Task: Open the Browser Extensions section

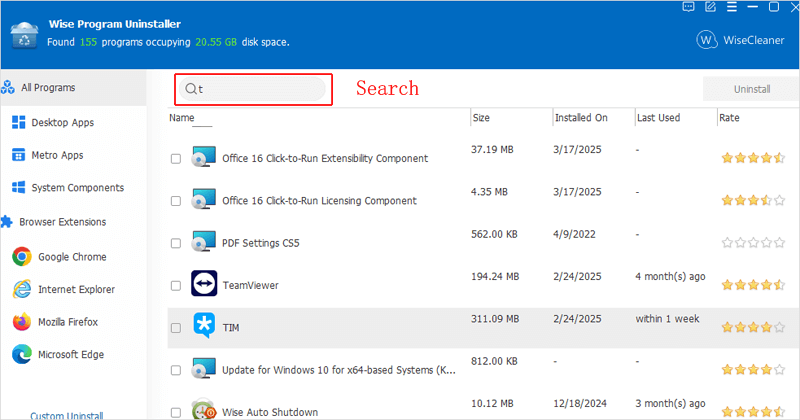Action: [x=63, y=222]
